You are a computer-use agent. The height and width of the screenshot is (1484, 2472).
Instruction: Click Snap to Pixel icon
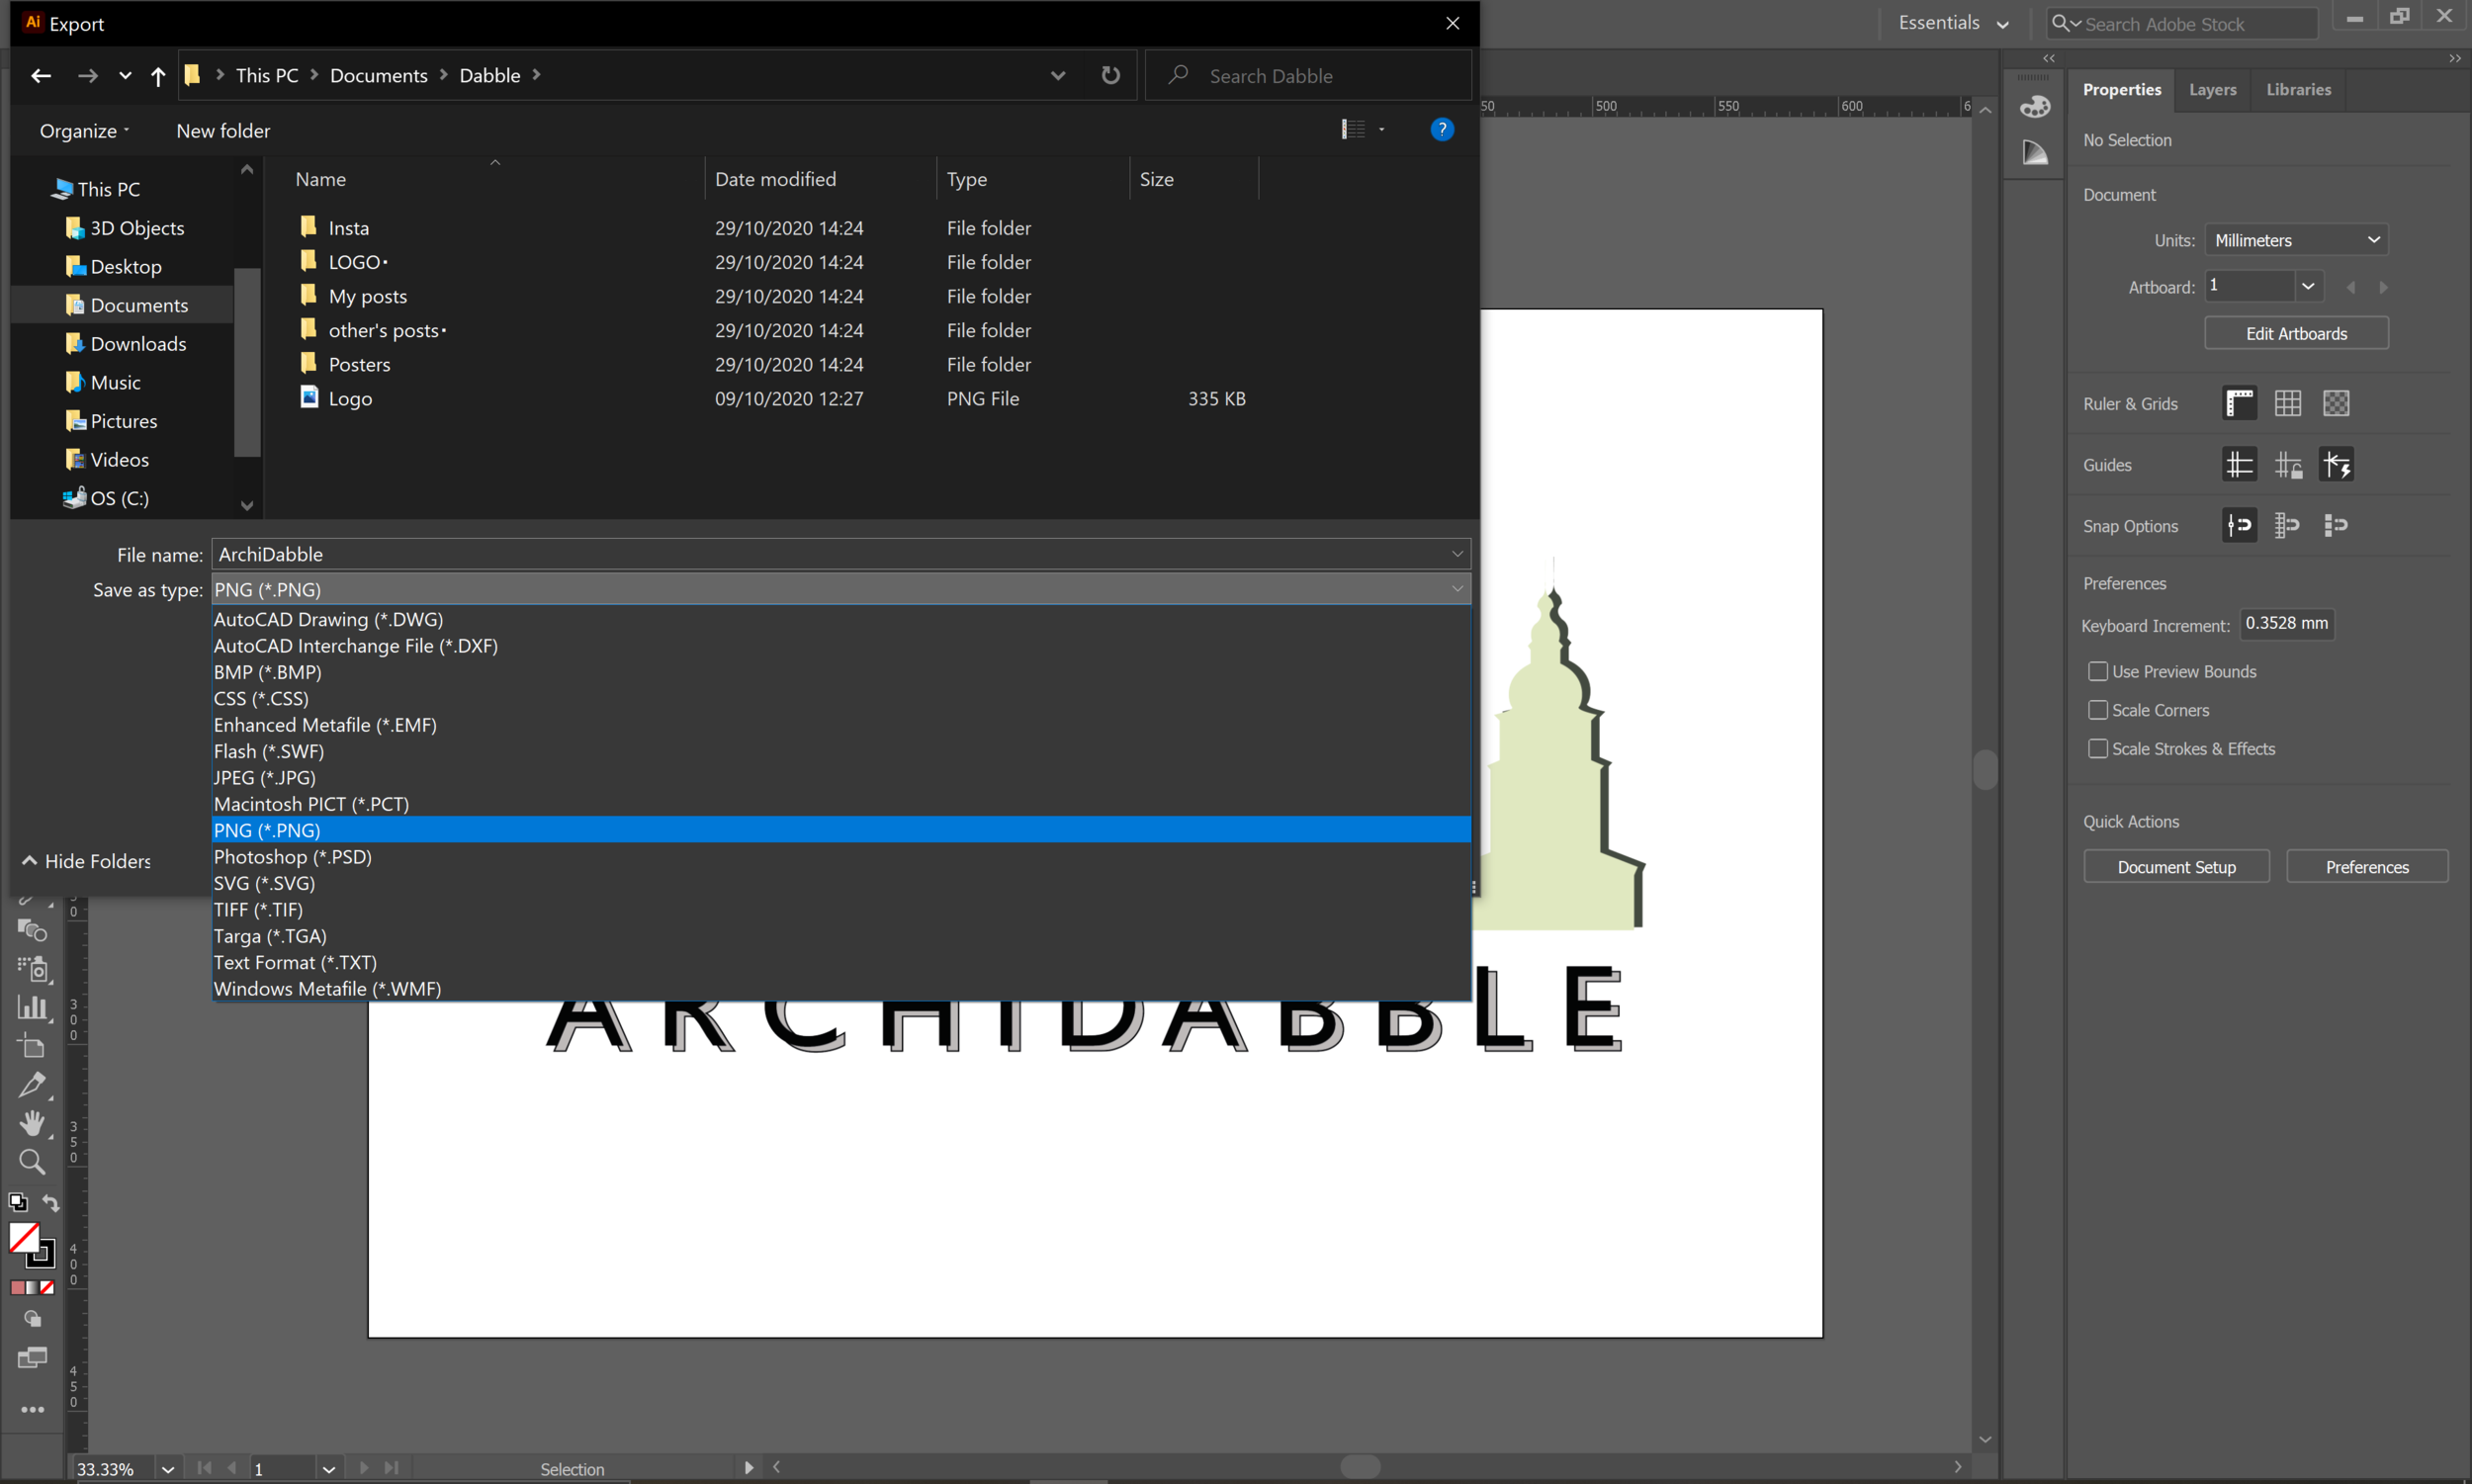point(2336,525)
